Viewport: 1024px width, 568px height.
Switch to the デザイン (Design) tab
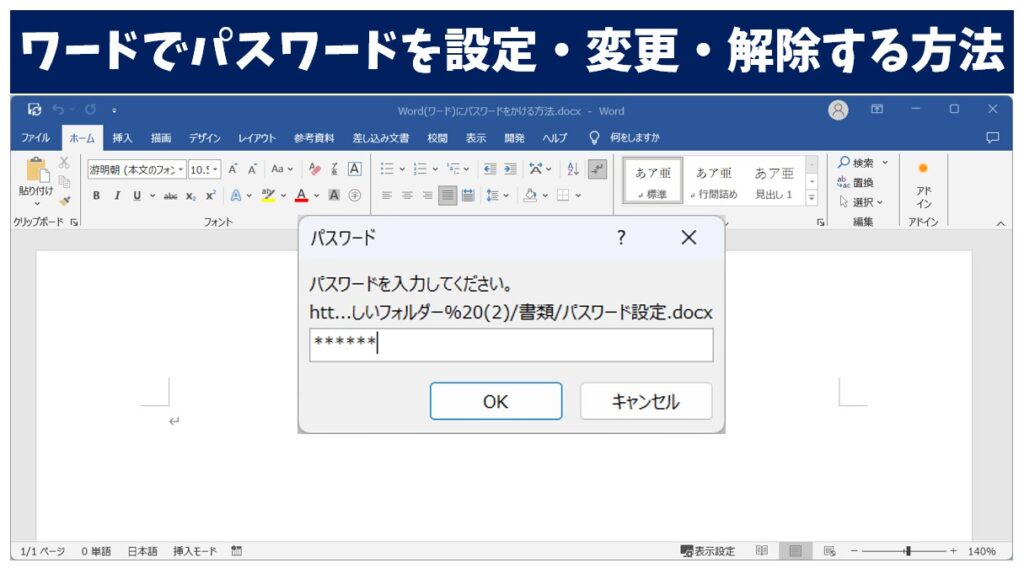click(204, 138)
